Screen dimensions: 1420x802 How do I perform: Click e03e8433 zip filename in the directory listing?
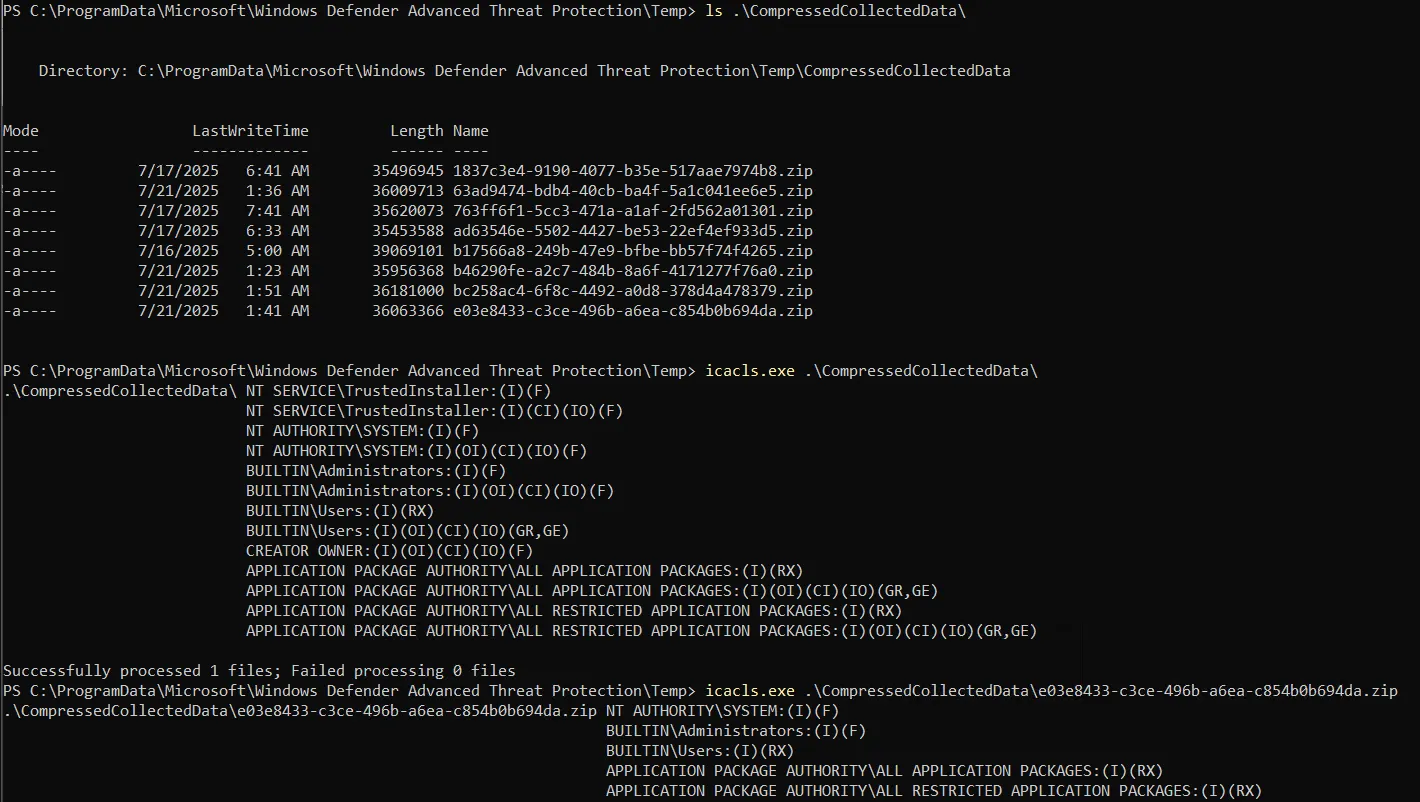[x=632, y=311]
